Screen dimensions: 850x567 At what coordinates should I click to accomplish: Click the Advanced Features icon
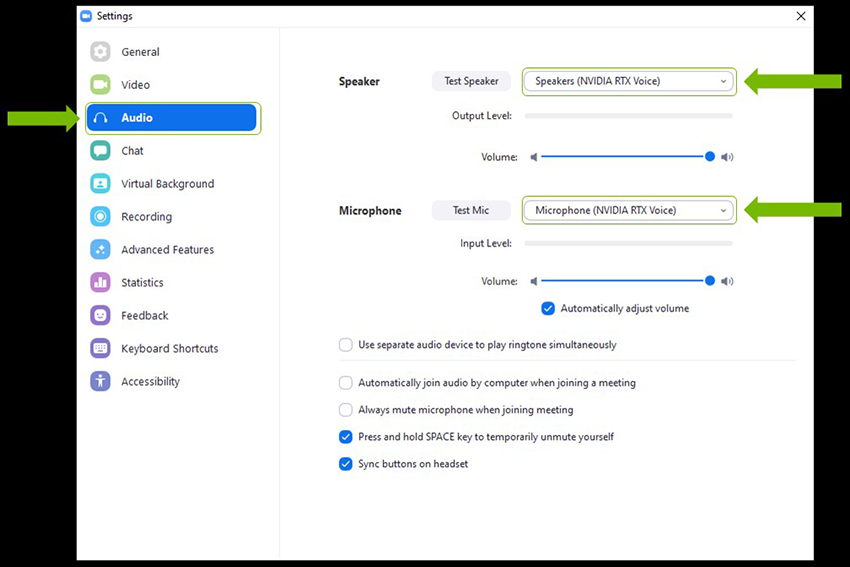[100, 250]
